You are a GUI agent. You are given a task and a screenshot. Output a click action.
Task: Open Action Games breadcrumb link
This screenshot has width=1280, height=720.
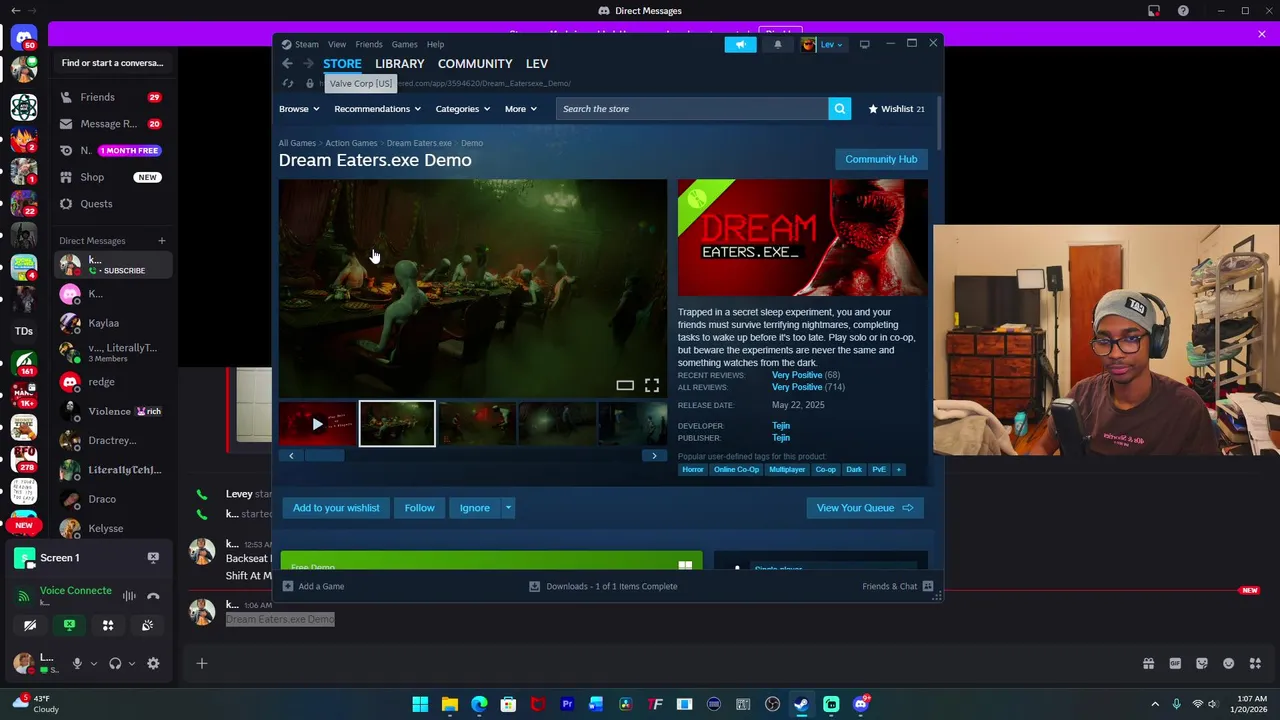pos(351,143)
